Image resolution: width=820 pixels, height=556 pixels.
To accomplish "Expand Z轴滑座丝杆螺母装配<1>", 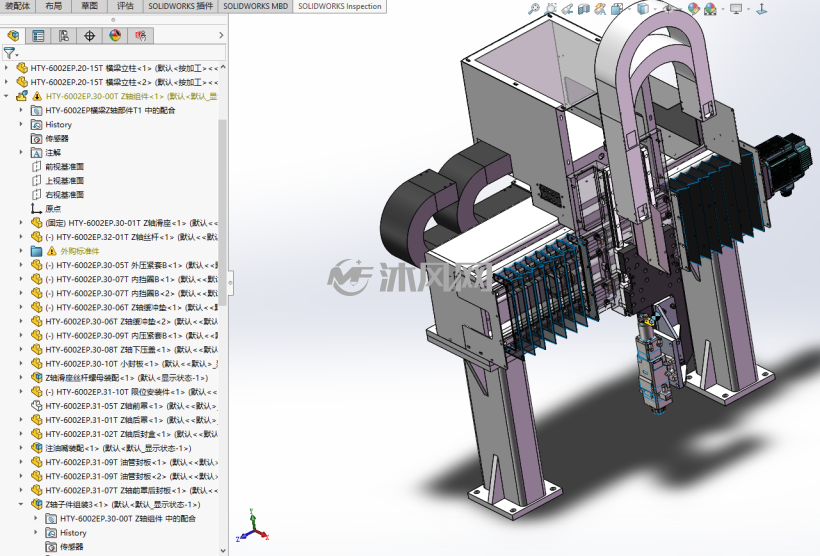I will pyautogui.click(x=21, y=378).
